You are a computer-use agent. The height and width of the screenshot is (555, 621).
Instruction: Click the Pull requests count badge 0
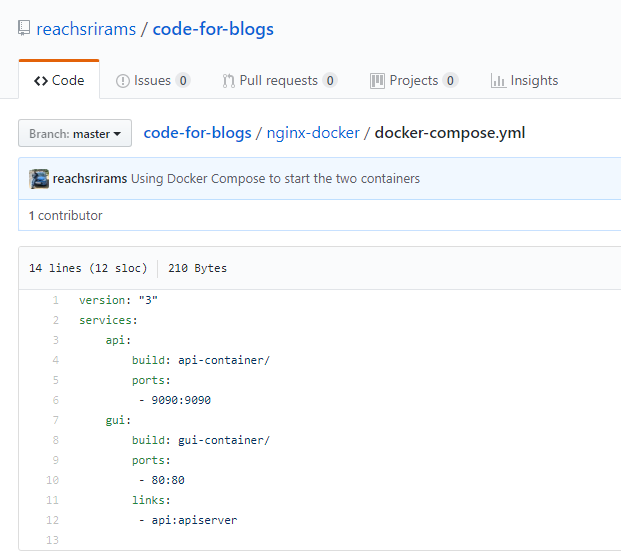[330, 80]
